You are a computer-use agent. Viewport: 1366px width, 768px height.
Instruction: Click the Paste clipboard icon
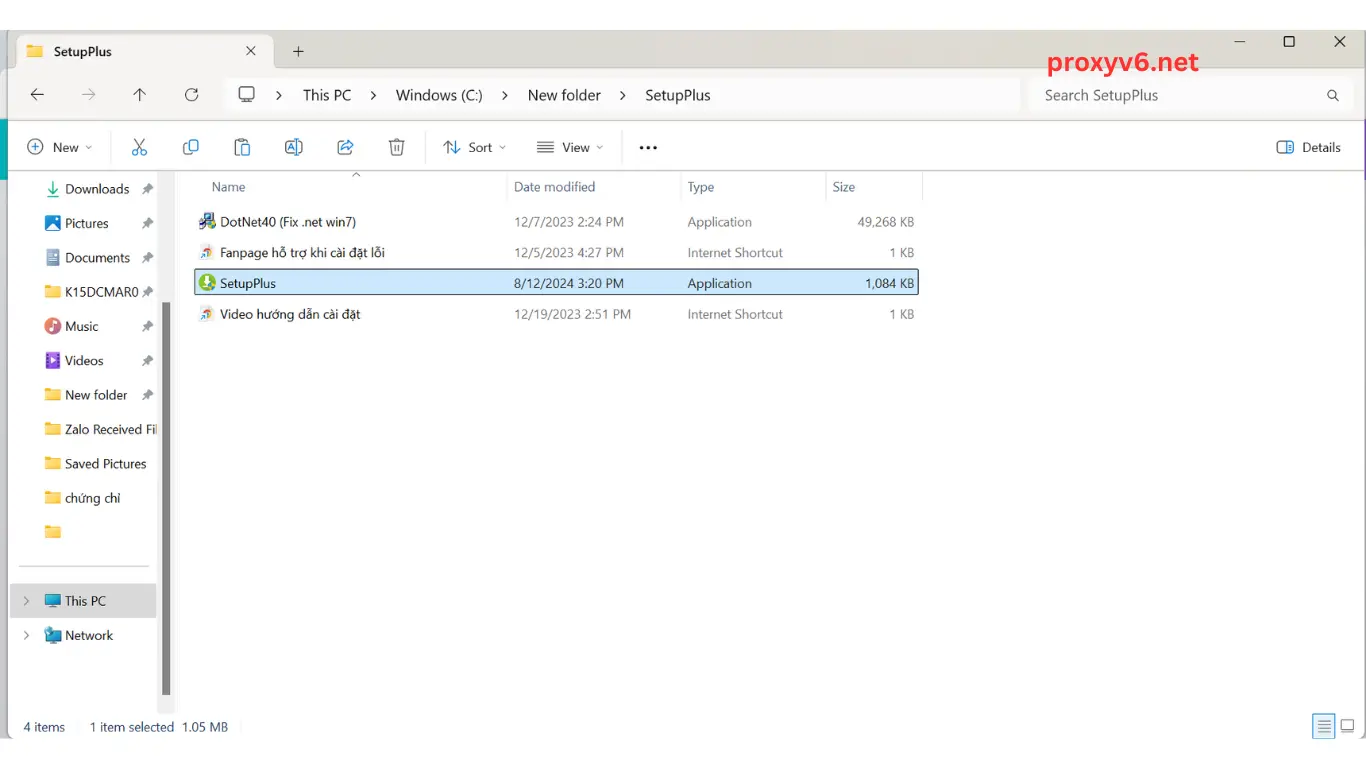pos(242,147)
